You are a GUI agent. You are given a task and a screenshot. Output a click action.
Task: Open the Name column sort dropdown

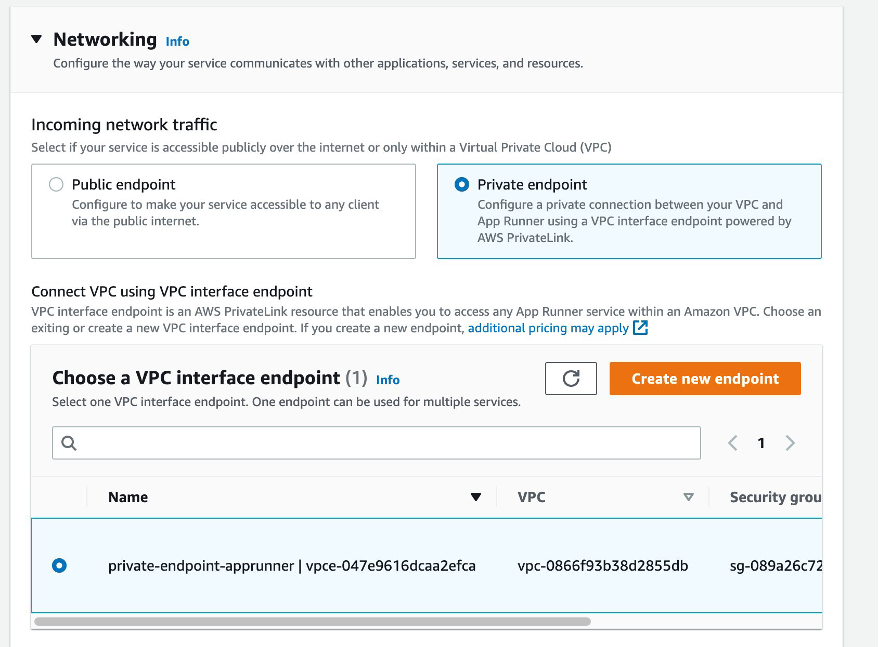(x=477, y=497)
